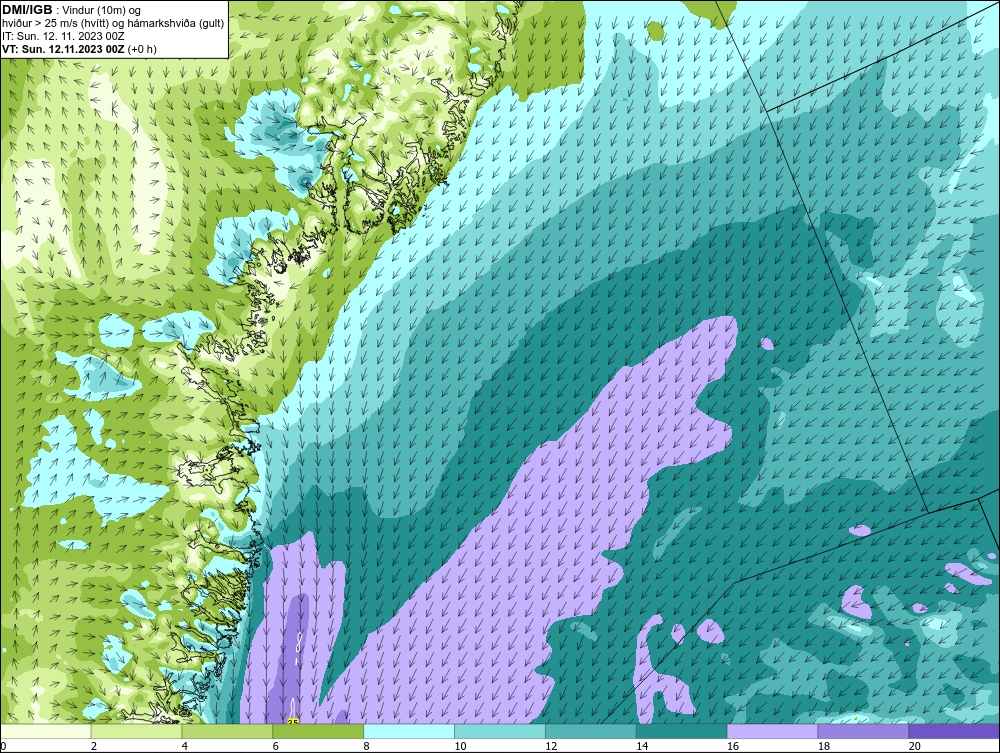1000x753 pixels.
Task: Click the 'hviður > 25 m/s' legend line
Action: (114, 24)
